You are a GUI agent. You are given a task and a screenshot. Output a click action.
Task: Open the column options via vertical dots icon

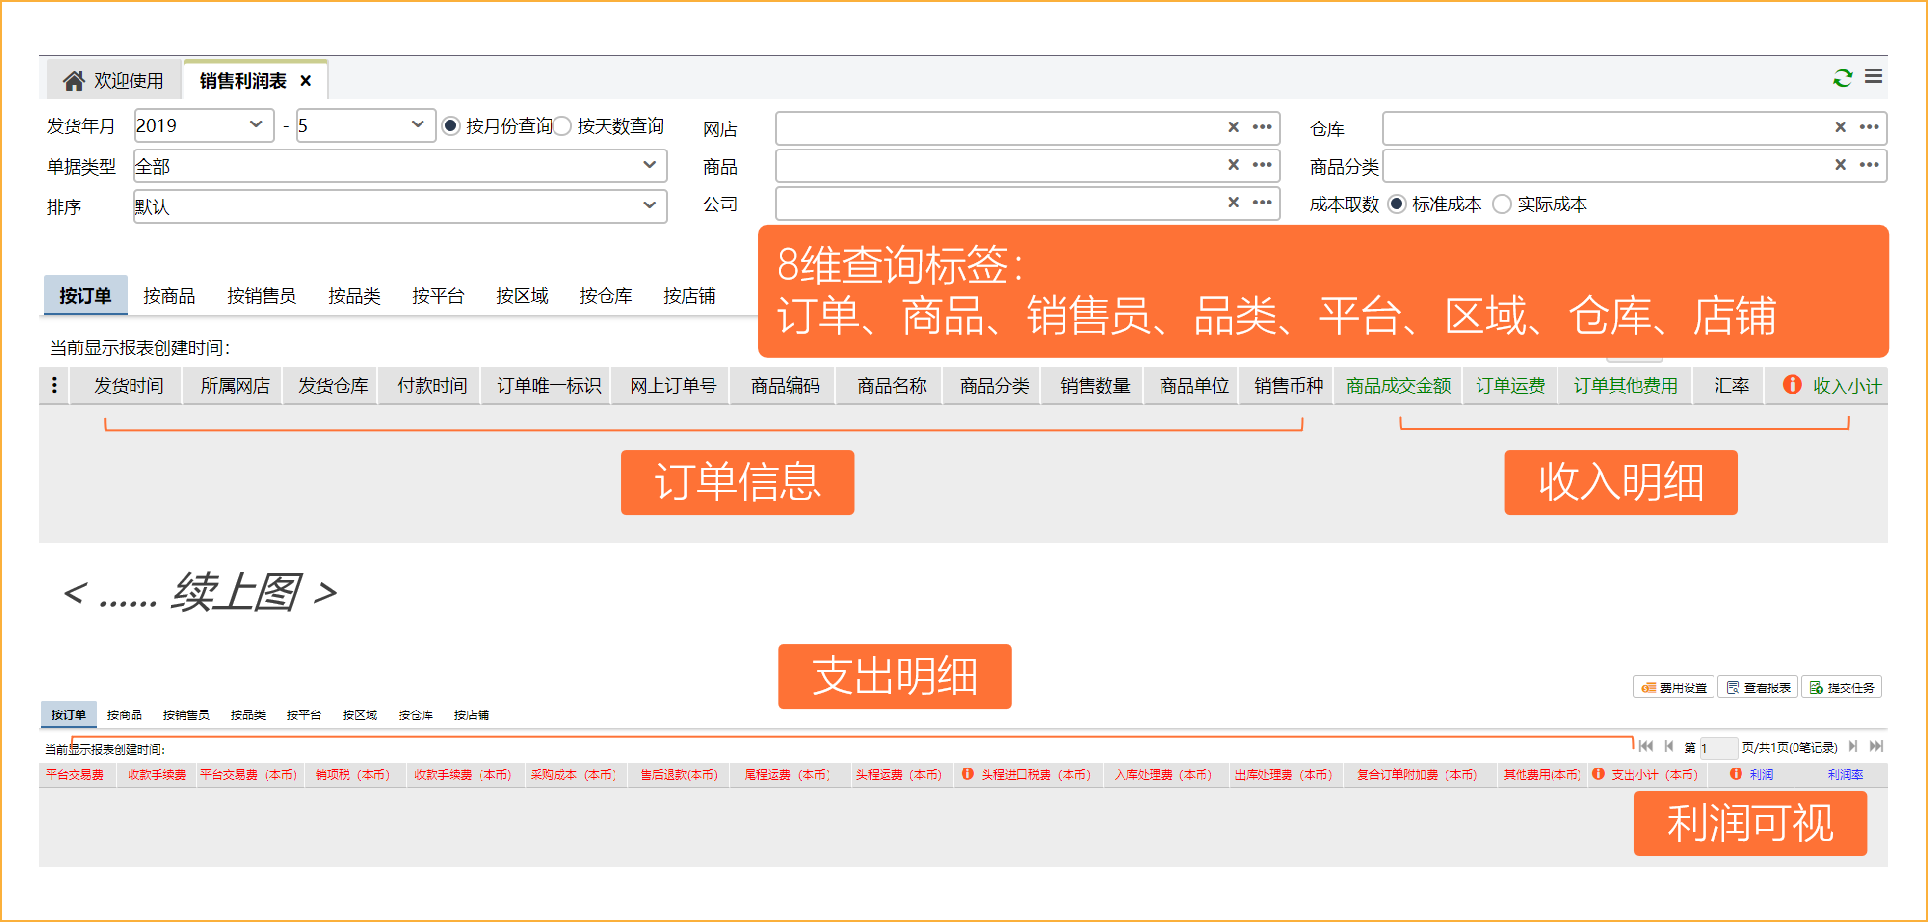(54, 385)
